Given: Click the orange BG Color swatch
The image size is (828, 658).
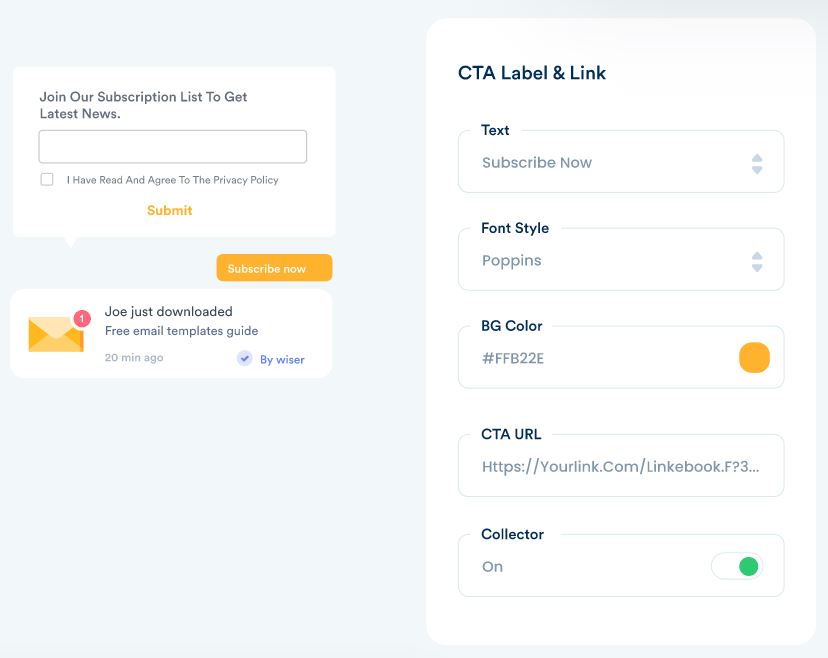Looking at the screenshot, I should [754, 358].
